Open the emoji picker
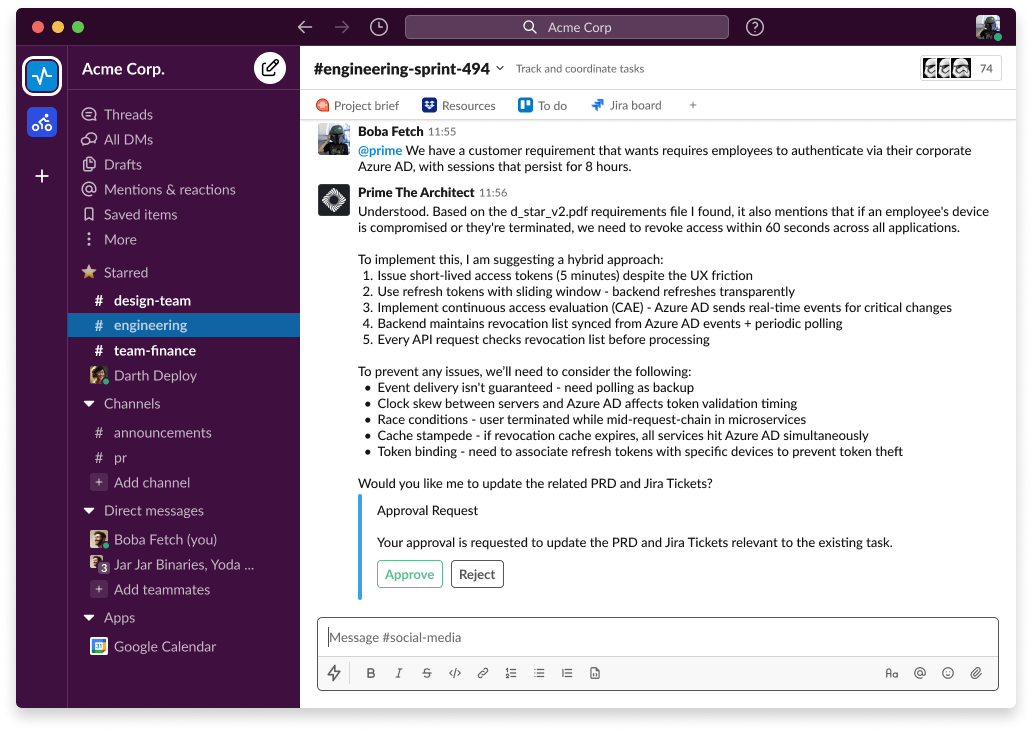 (x=948, y=673)
